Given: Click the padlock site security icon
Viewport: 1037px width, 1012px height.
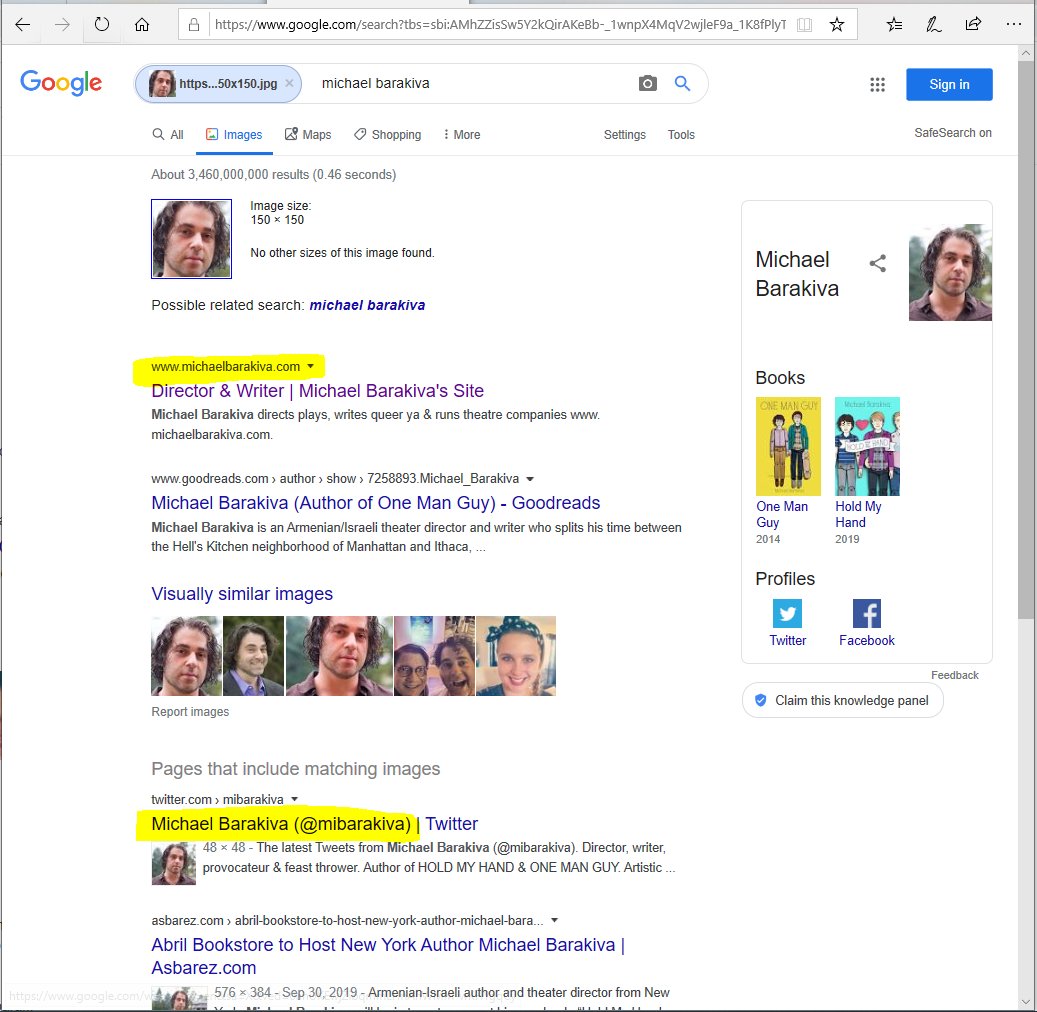Looking at the screenshot, I should [x=194, y=25].
